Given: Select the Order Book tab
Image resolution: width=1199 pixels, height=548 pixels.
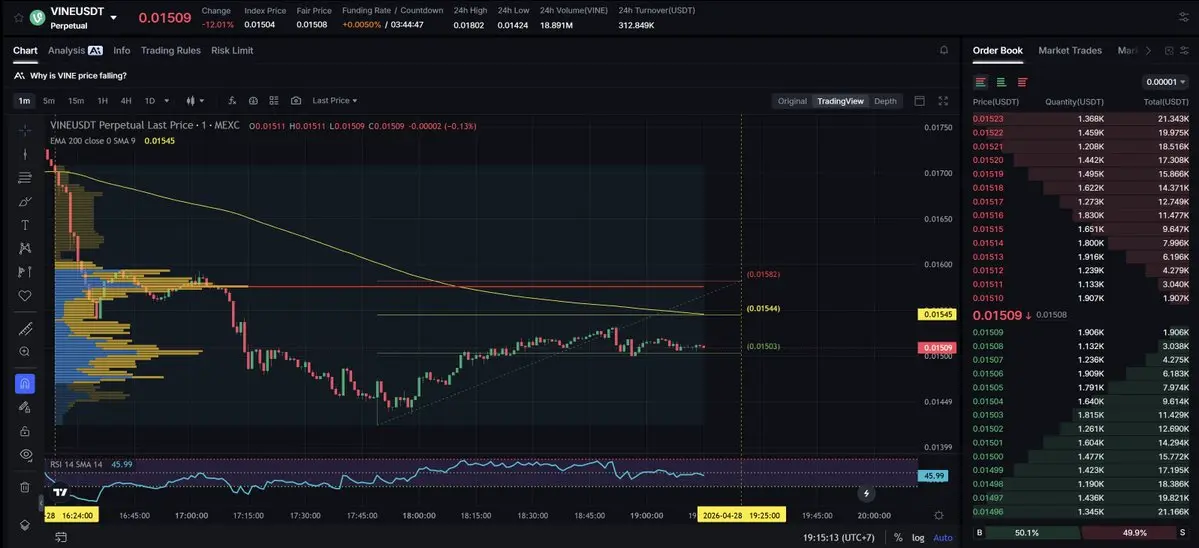Looking at the screenshot, I should point(997,50).
